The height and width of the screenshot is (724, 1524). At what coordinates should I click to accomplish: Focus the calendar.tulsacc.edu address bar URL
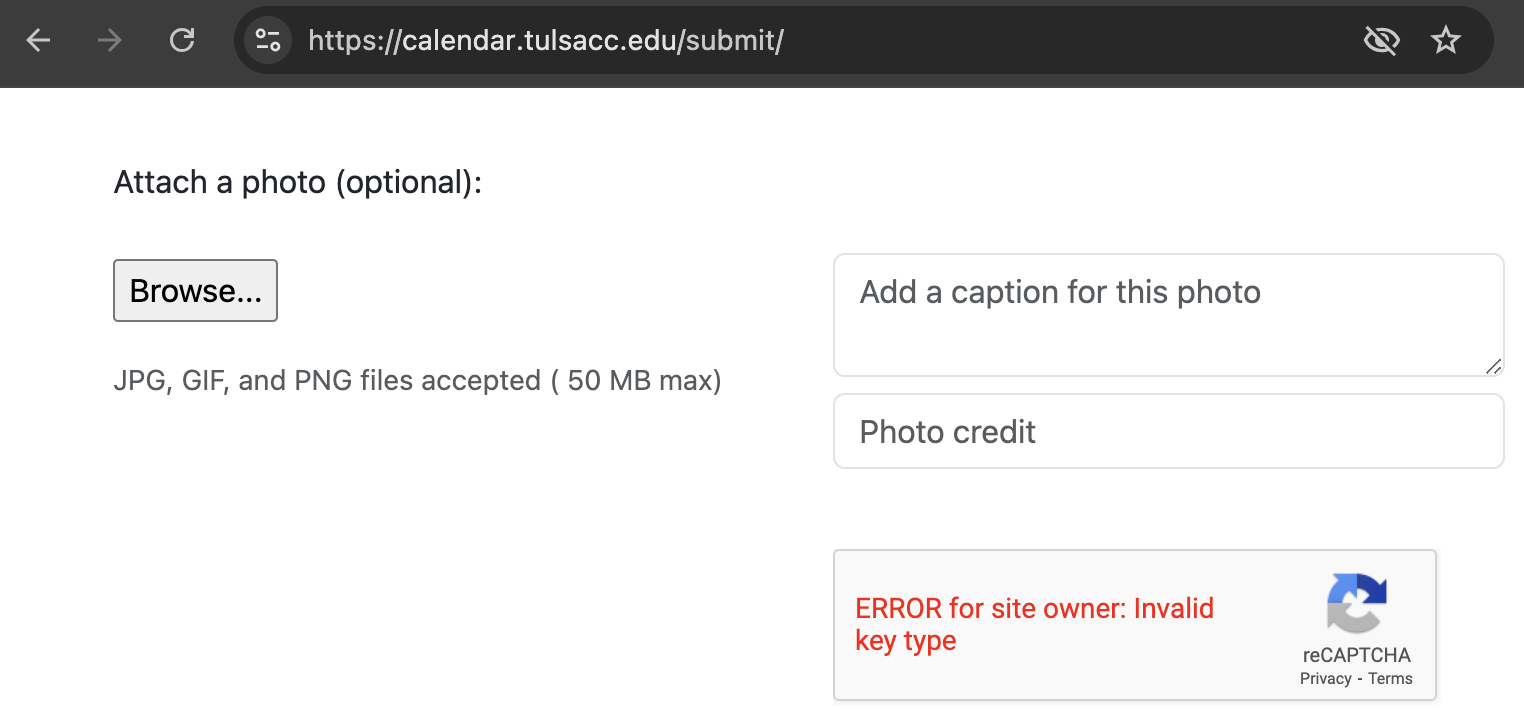(x=545, y=40)
